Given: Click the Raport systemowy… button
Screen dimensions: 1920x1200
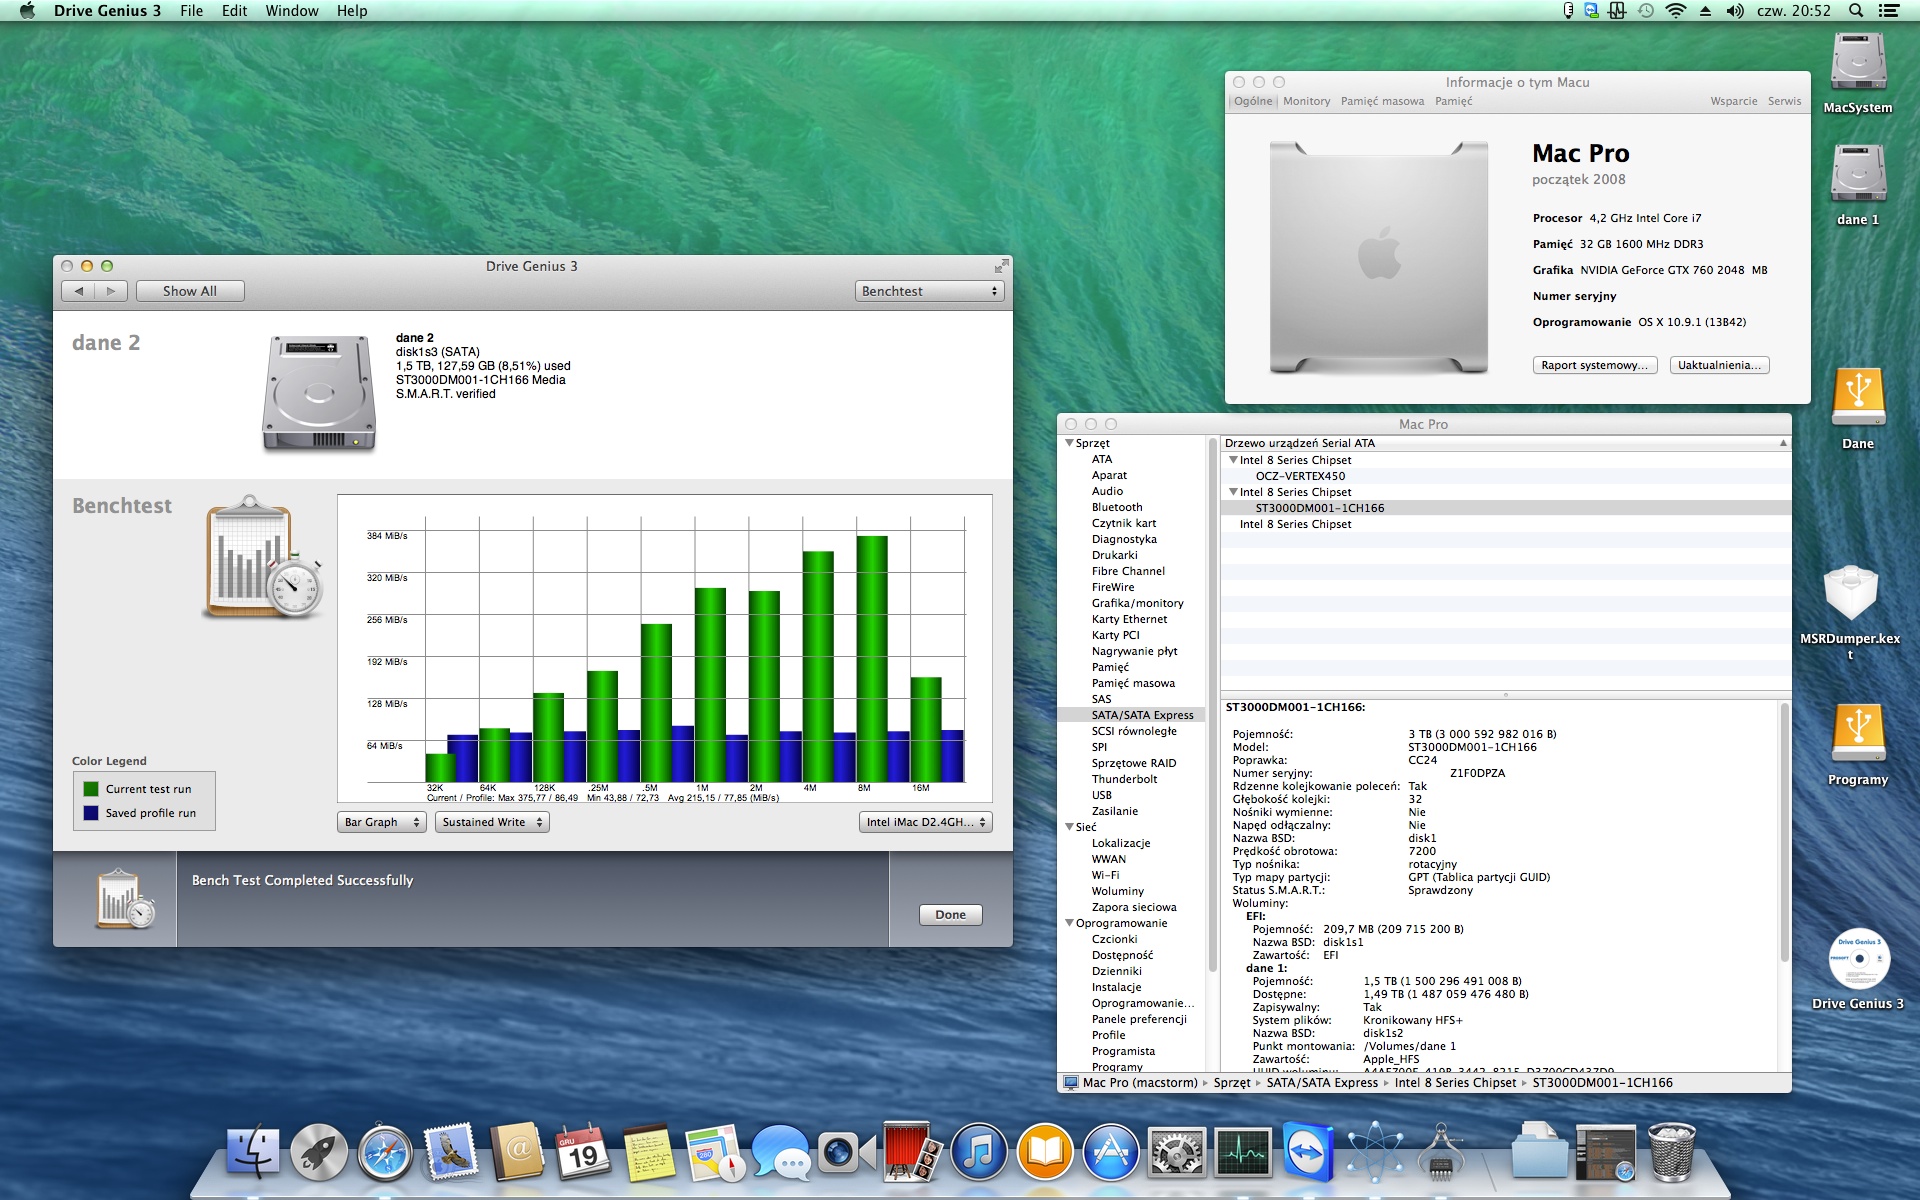Looking at the screenshot, I should coord(1595,365).
